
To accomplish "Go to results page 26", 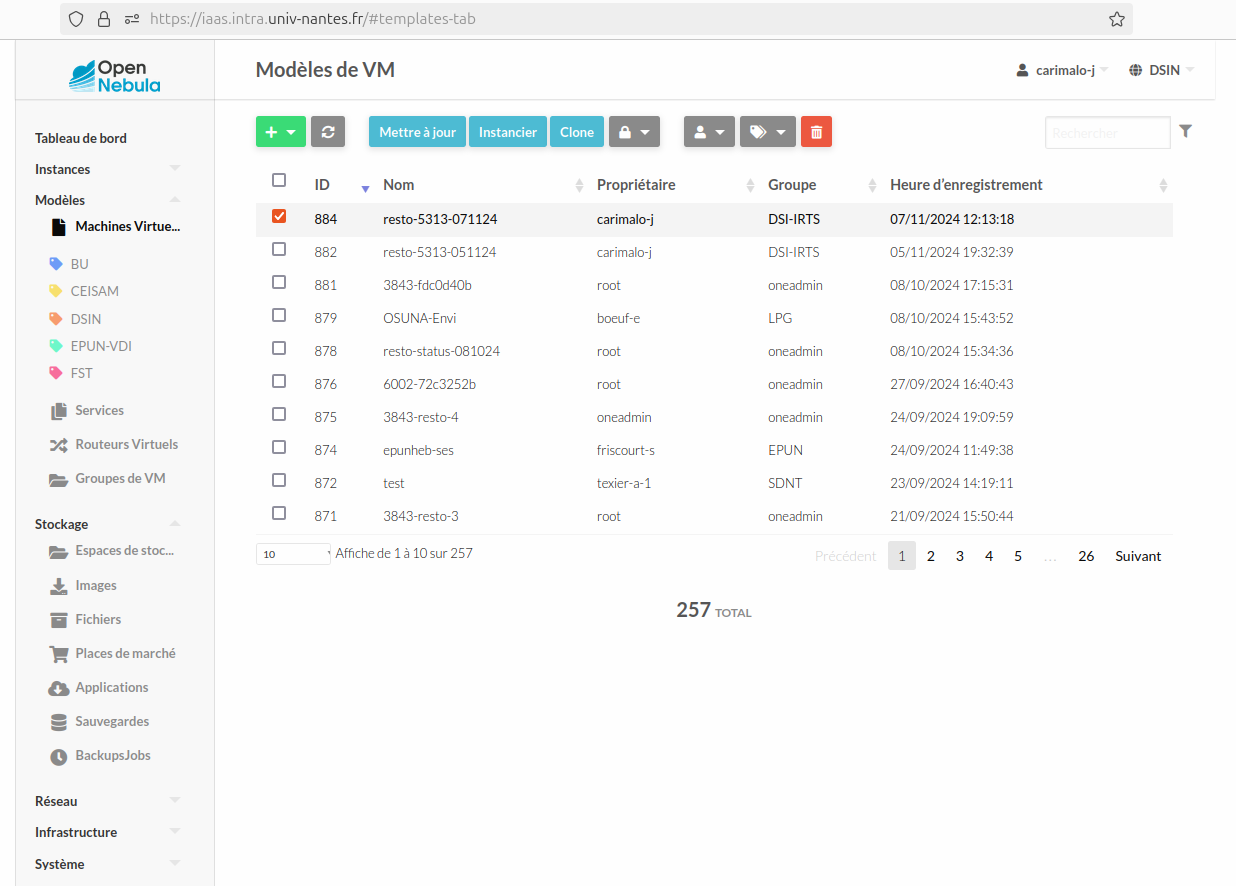I will [1086, 555].
